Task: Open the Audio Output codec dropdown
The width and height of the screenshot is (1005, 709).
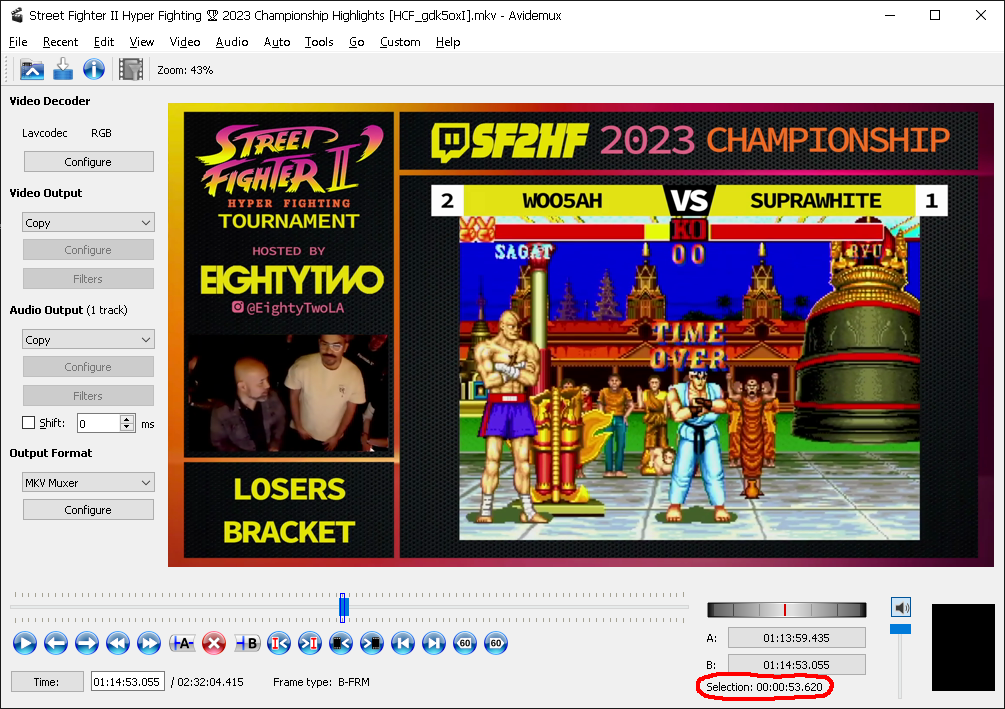Action: coord(88,340)
